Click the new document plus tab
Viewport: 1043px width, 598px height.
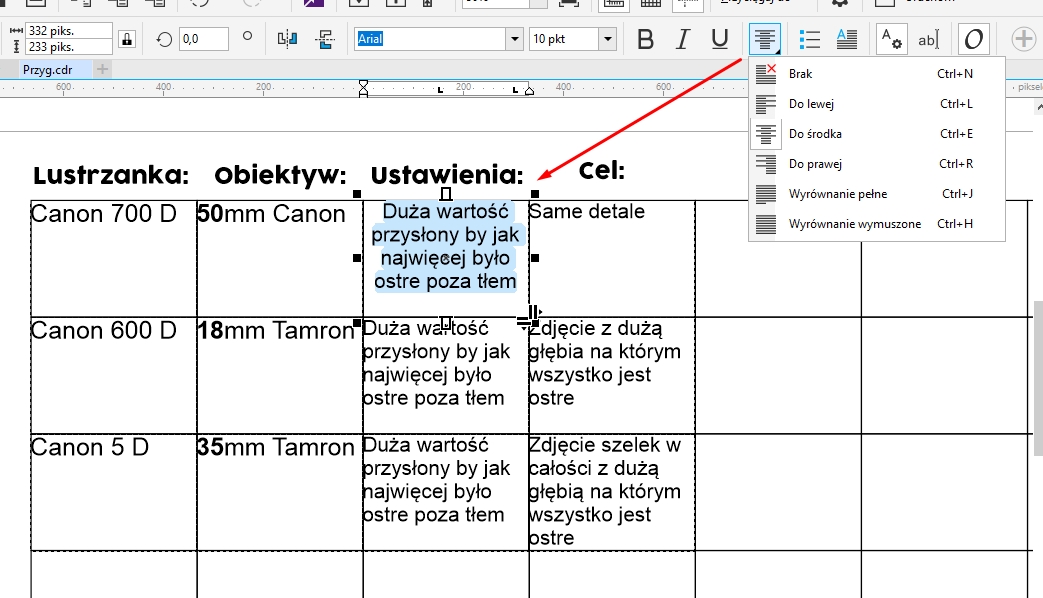point(103,70)
